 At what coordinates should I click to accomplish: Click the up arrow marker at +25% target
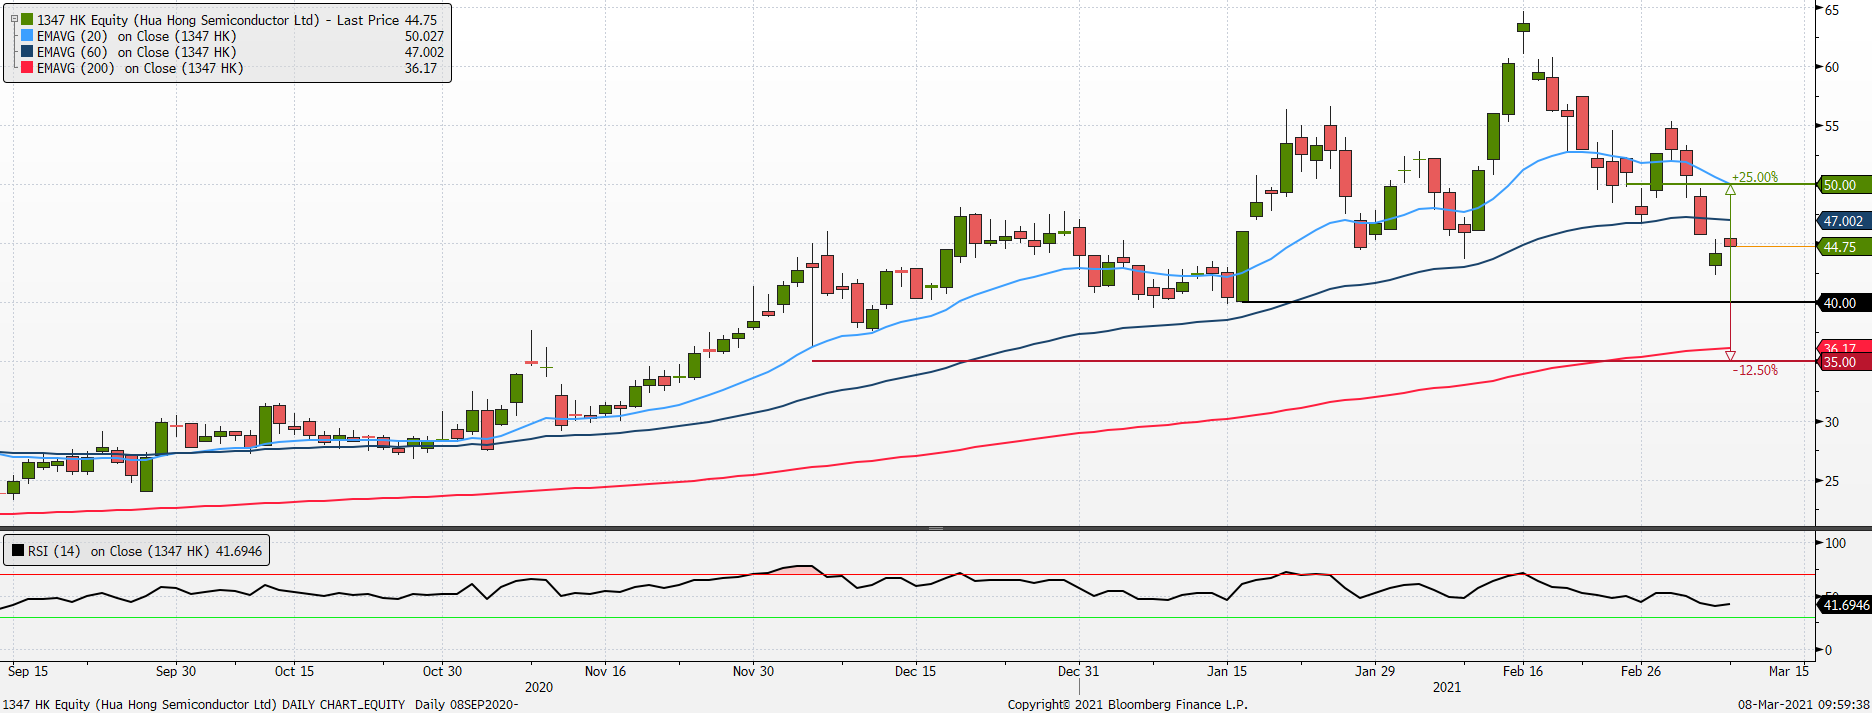(x=1730, y=190)
